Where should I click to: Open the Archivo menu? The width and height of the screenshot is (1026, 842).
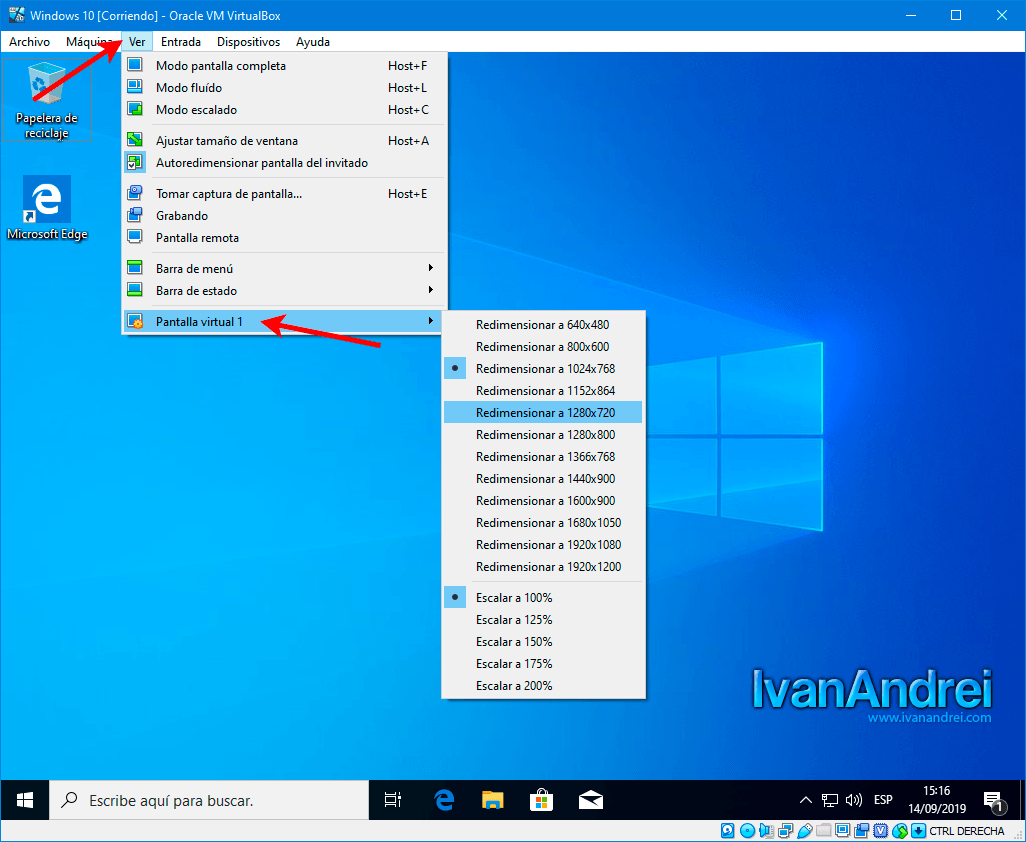[x=29, y=42]
